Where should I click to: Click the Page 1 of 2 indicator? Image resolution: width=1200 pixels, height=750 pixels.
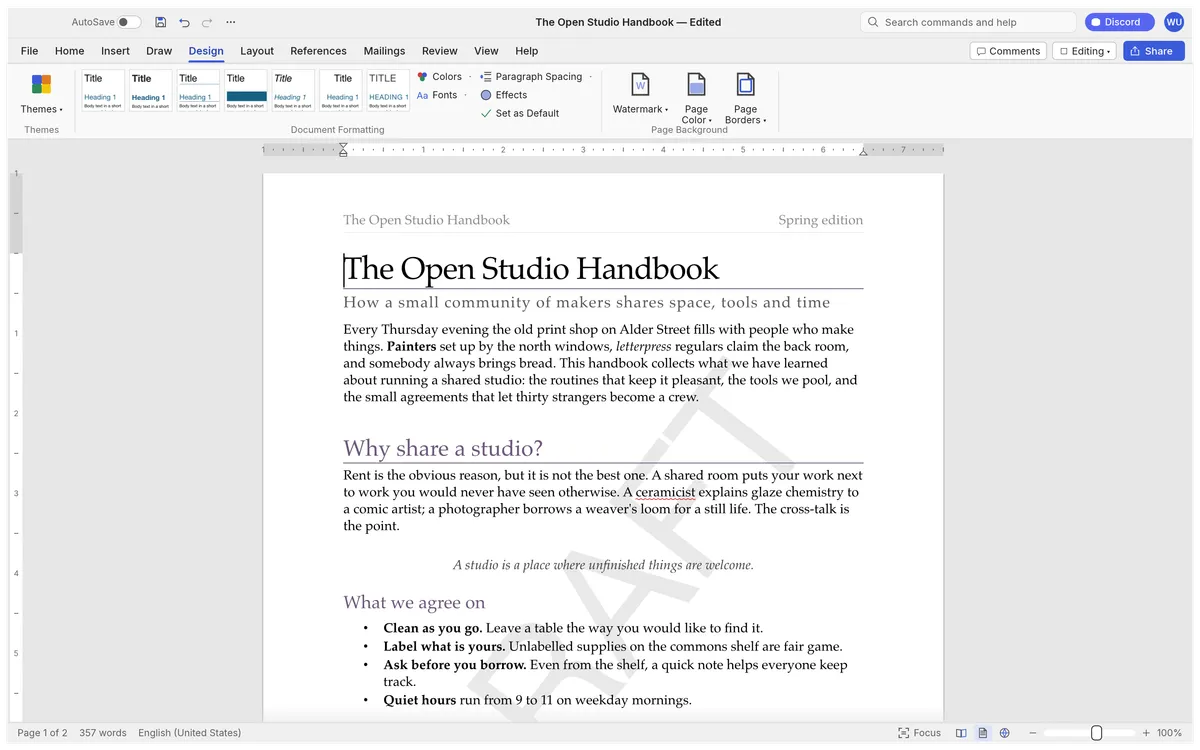pyautogui.click(x=42, y=733)
